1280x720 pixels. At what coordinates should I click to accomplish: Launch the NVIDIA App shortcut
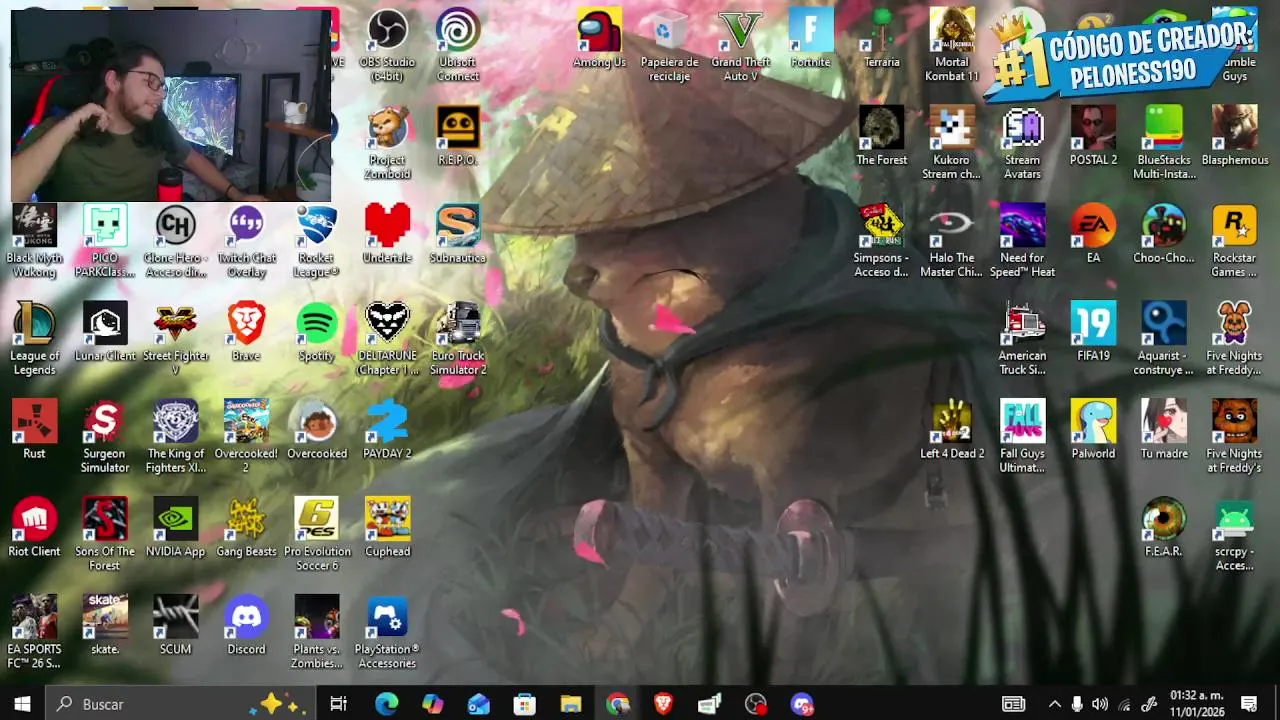(x=176, y=528)
